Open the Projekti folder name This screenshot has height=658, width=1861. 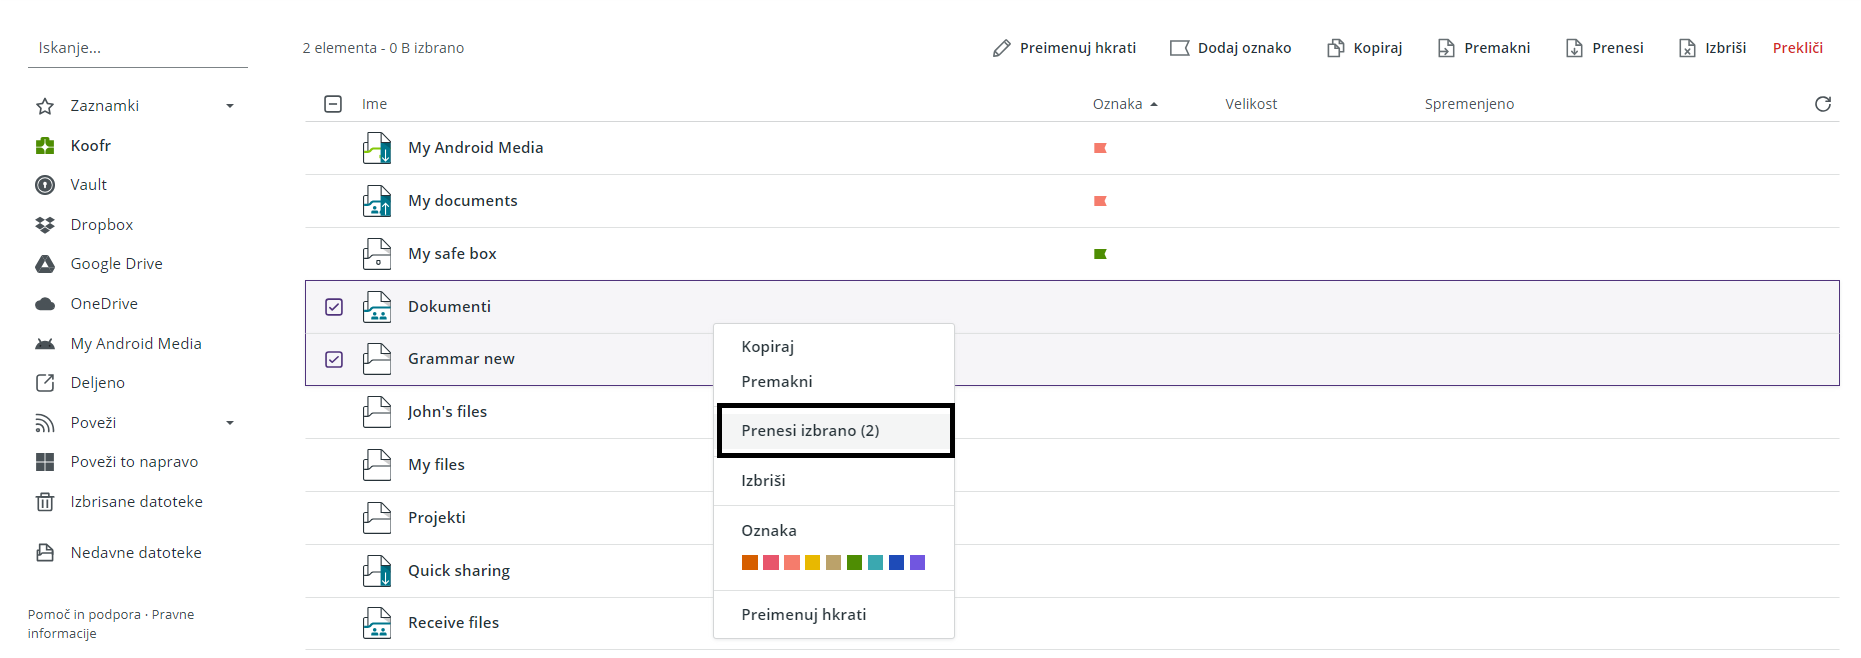437,518
